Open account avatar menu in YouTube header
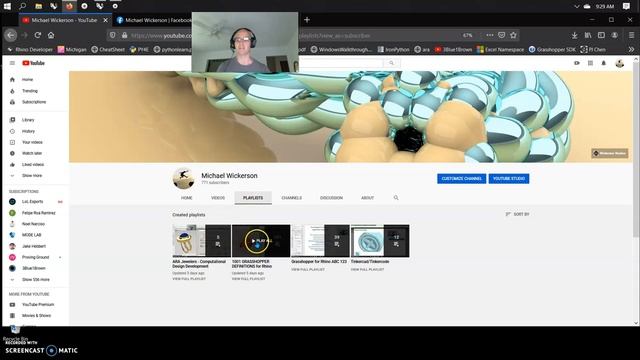 click(x=620, y=63)
